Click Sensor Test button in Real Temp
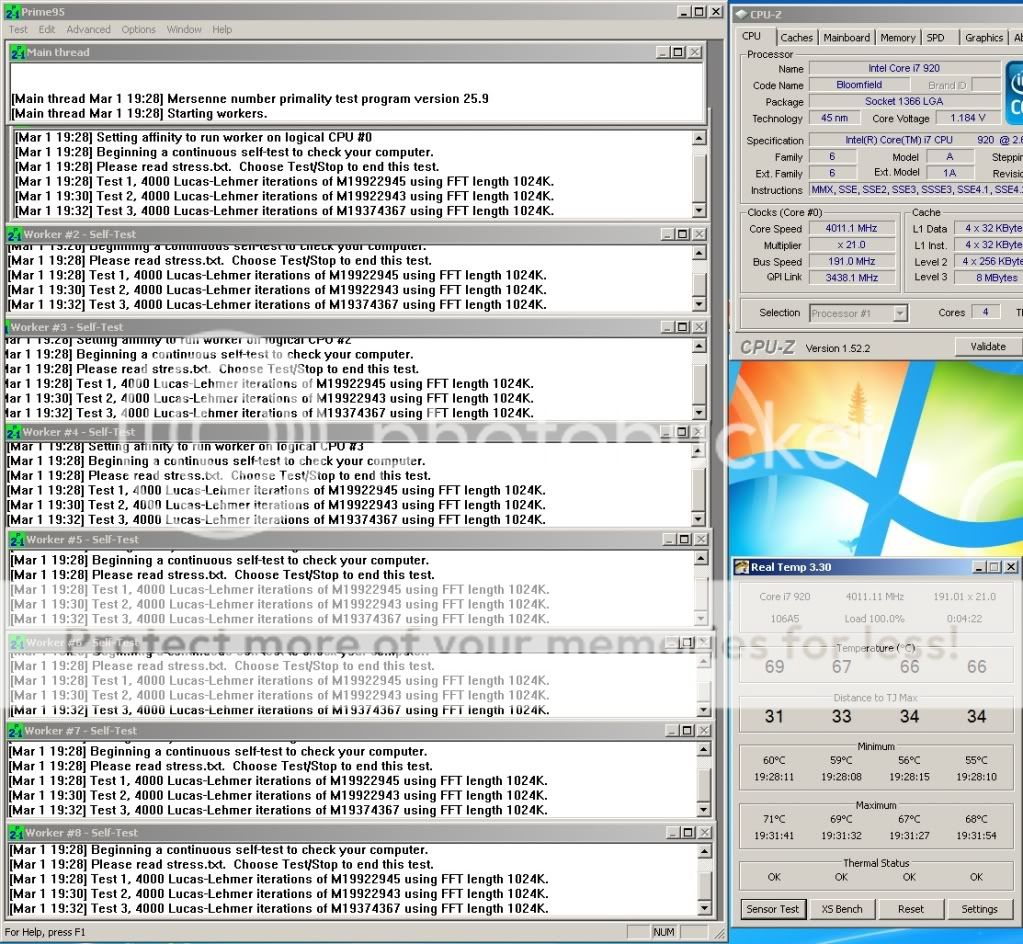The image size is (1023, 944). coord(773,909)
